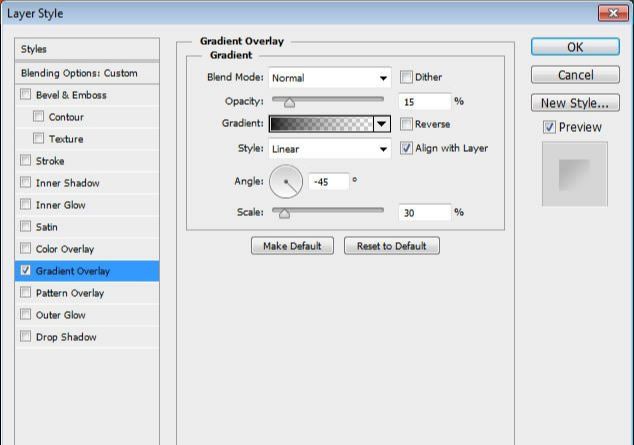Select the Stroke settings row
The image size is (634, 445).
(87, 161)
